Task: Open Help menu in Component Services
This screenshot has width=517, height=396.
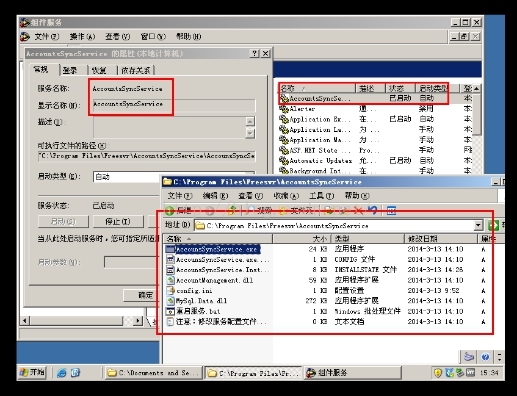Action: 189,36
